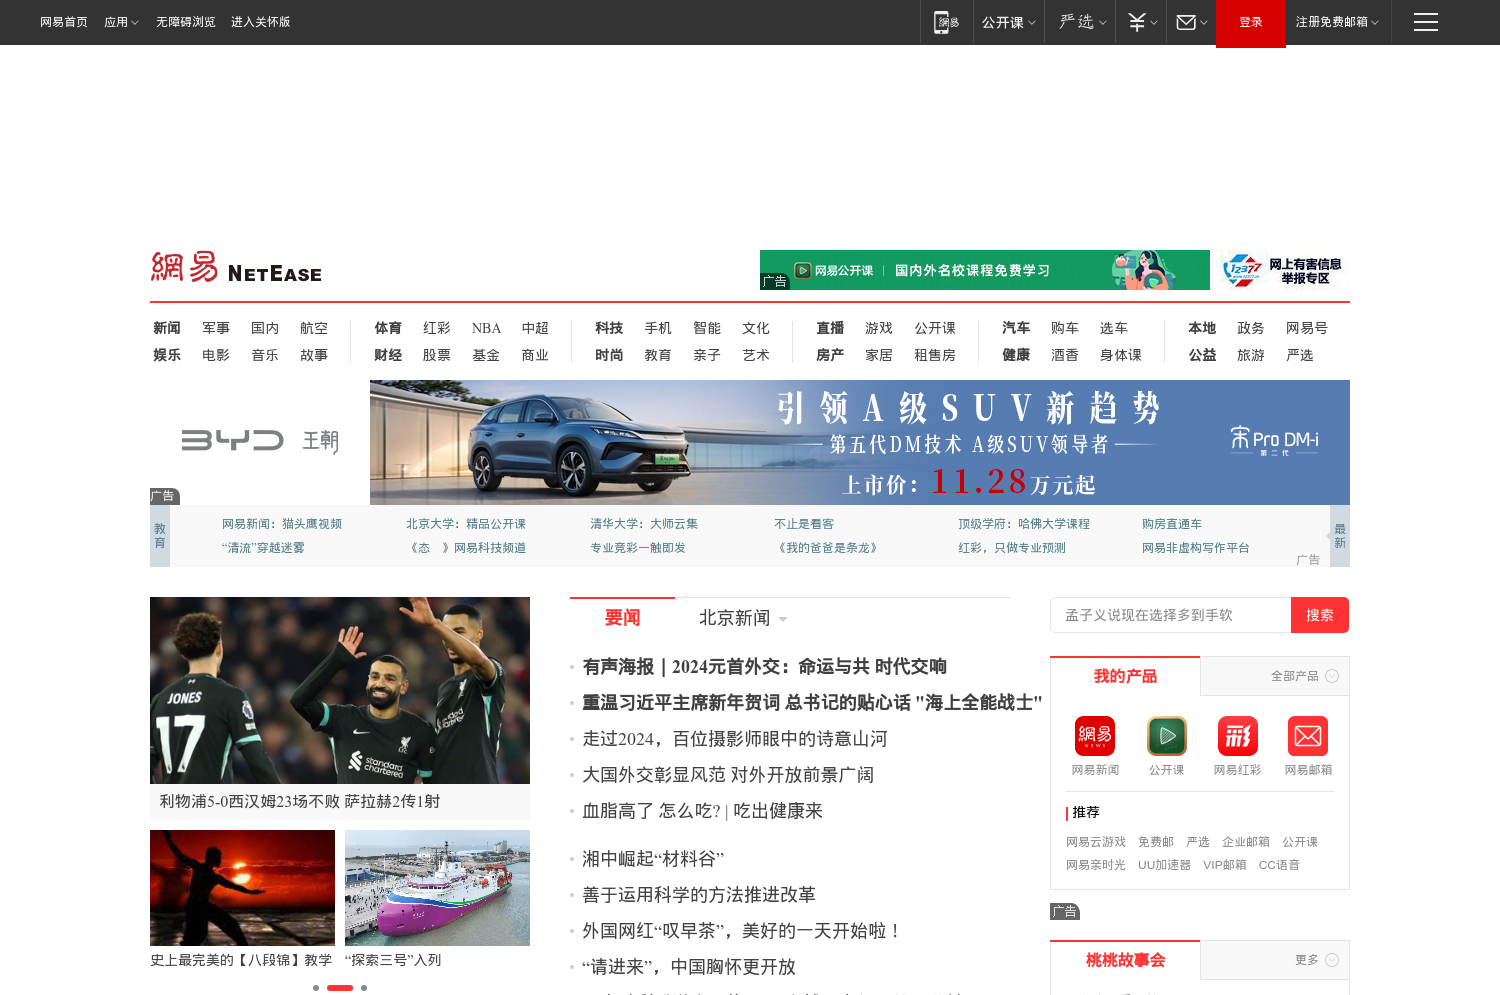
Task: Open UU加速器 recommended link
Action: click(1164, 865)
